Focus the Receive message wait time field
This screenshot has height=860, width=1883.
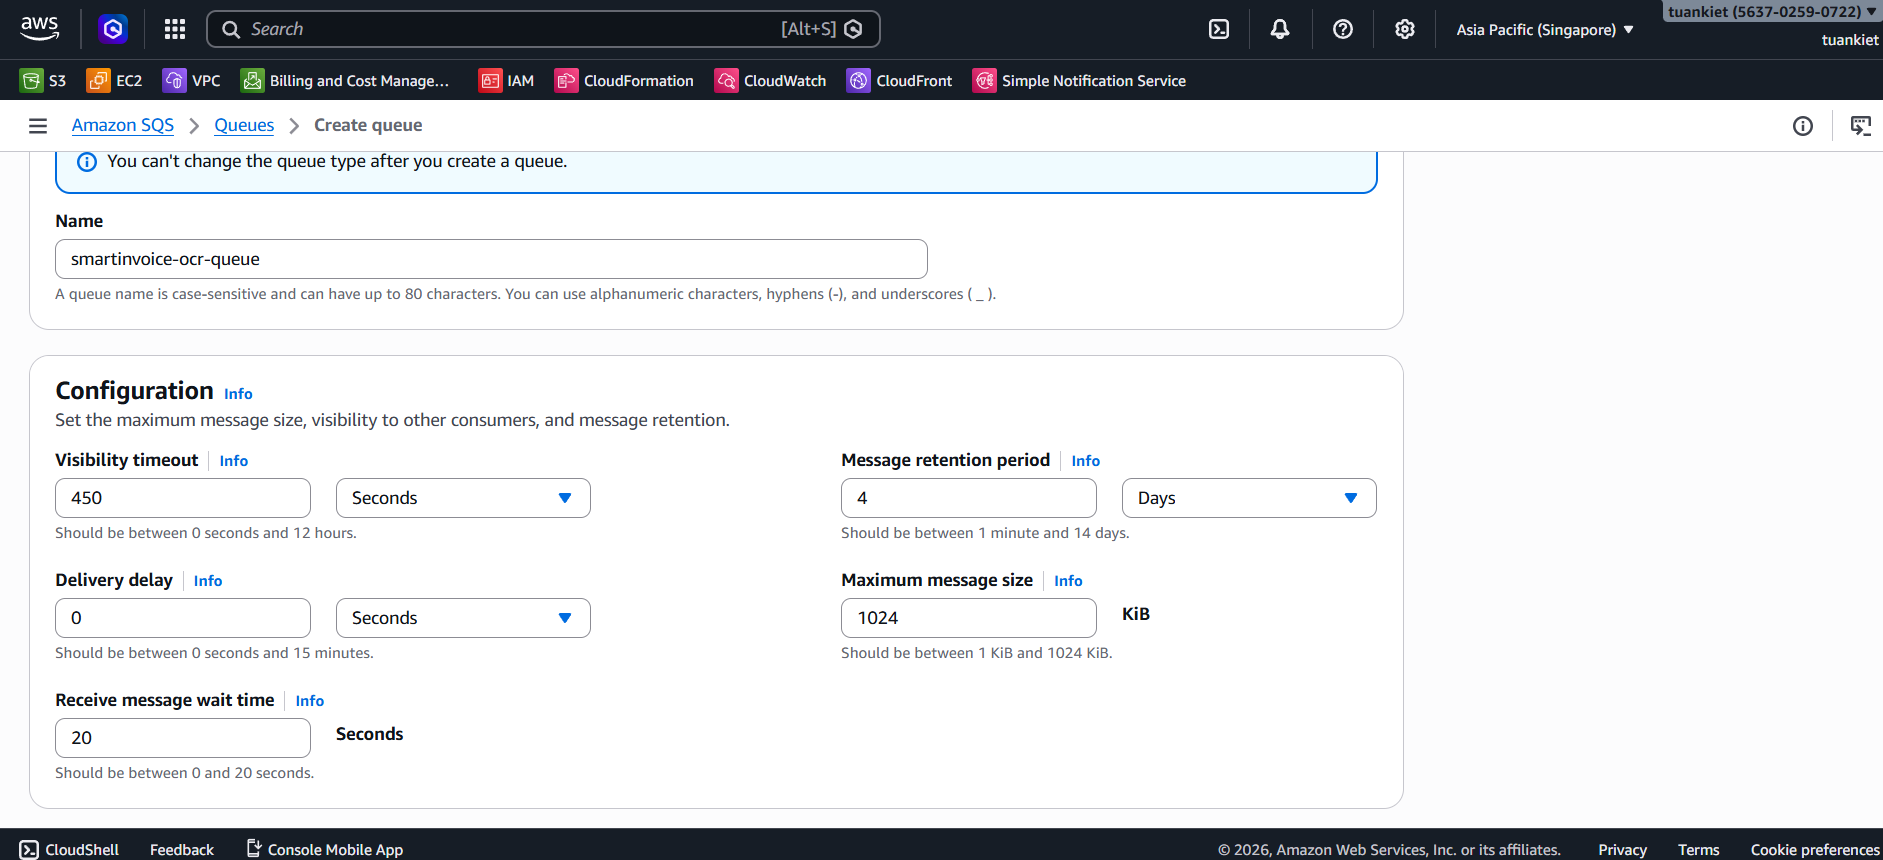(x=183, y=738)
